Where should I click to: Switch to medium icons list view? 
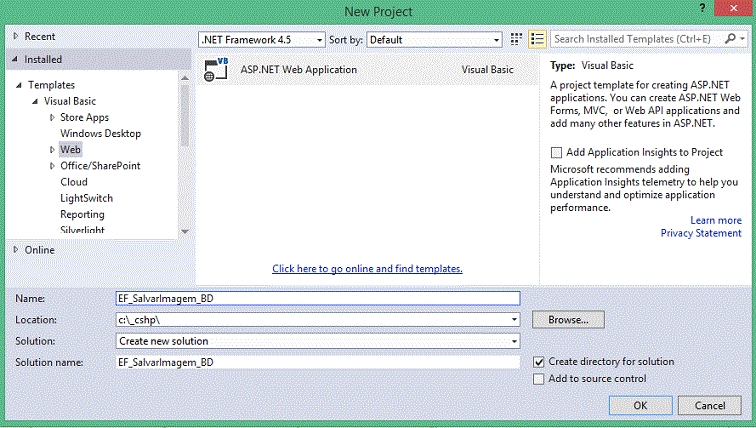[x=537, y=40]
